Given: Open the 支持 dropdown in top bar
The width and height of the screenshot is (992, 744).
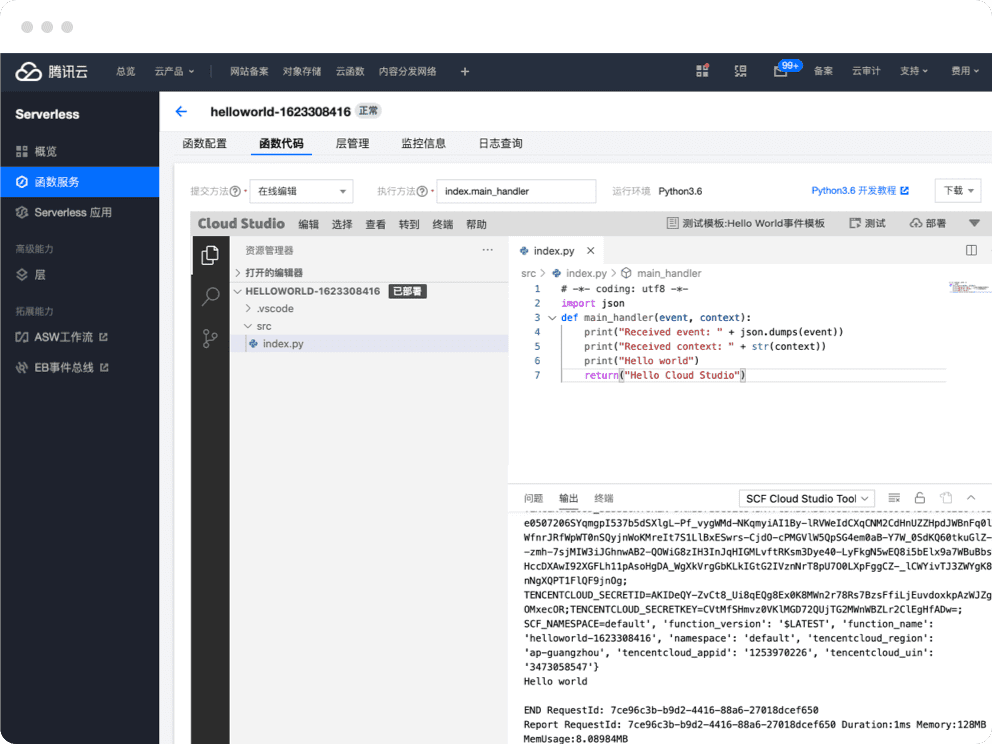Looking at the screenshot, I should point(914,71).
